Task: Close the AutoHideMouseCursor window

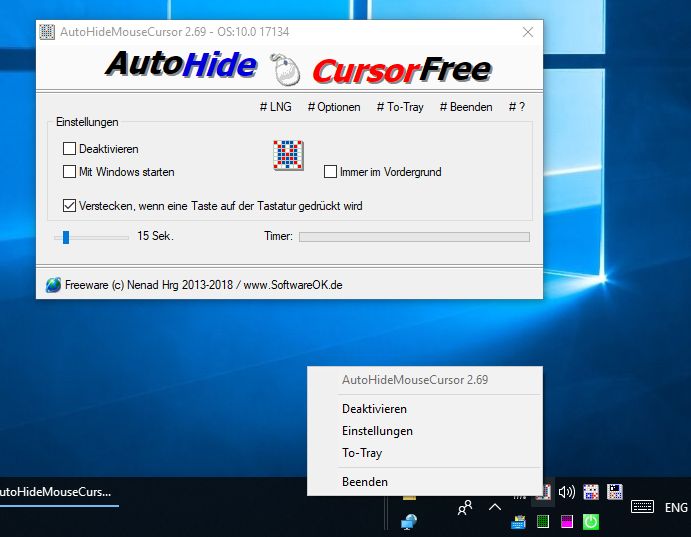Action: [528, 32]
